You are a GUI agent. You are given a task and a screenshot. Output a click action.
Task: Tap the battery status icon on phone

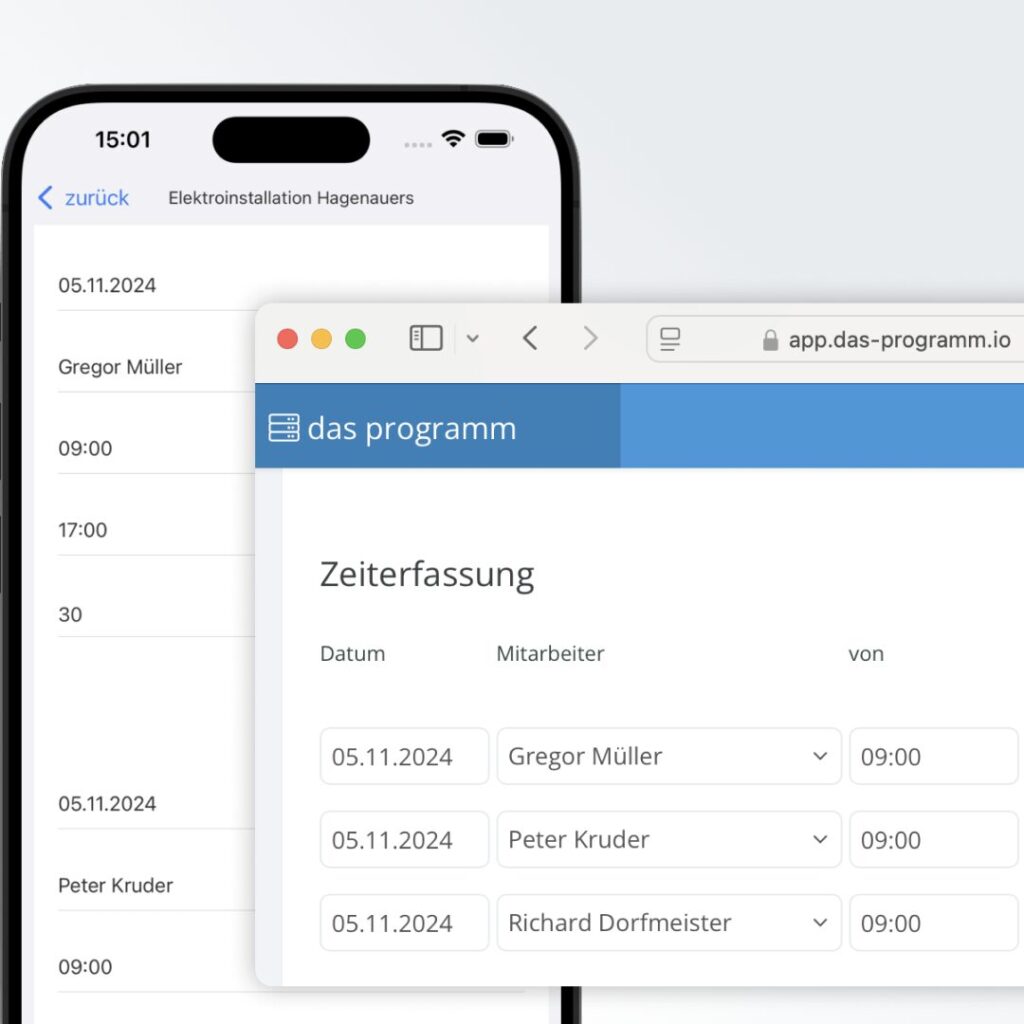tap(494, 139)
